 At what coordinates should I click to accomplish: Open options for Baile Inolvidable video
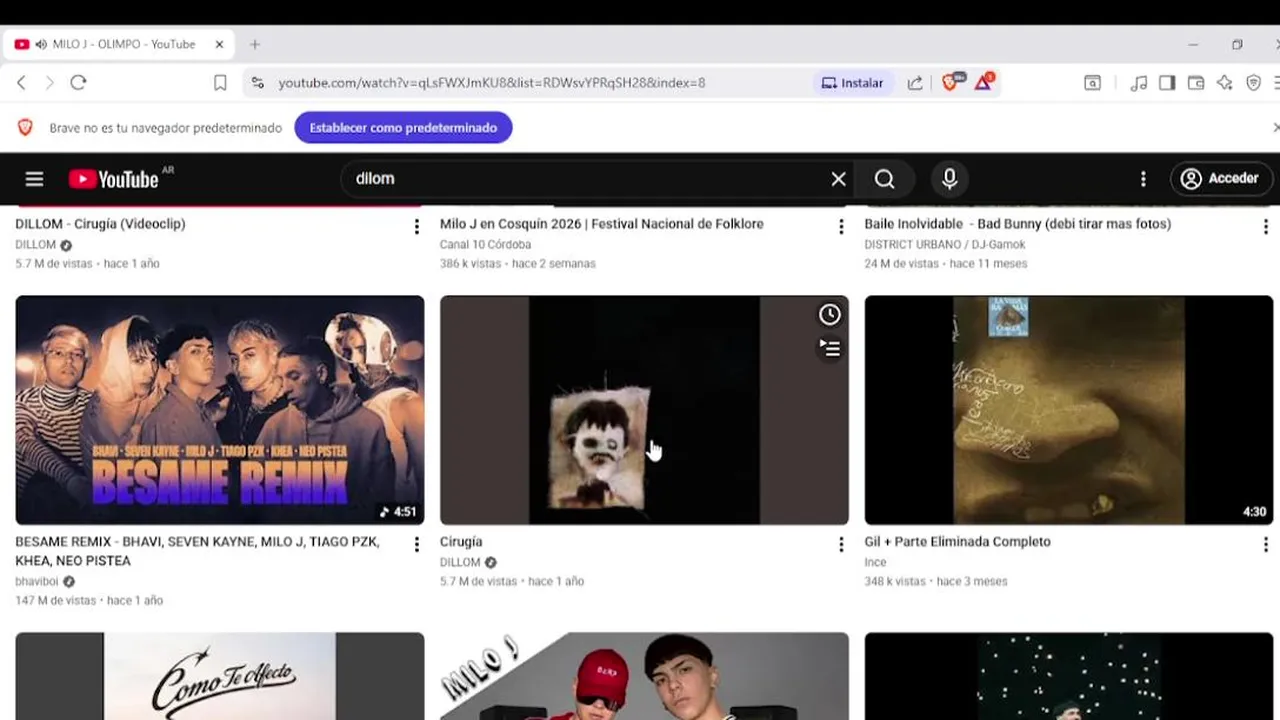(1265, 227)
